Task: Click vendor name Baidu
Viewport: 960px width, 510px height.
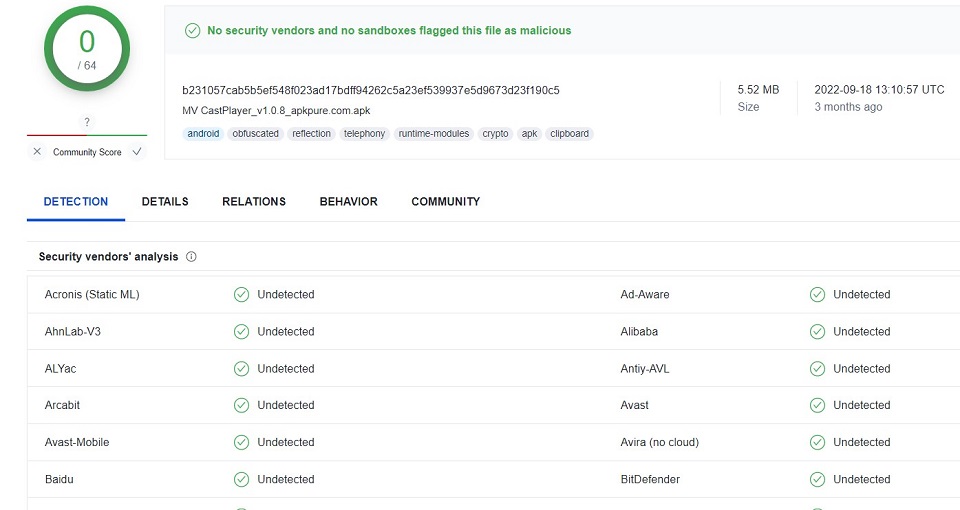Action: [59, 479]
